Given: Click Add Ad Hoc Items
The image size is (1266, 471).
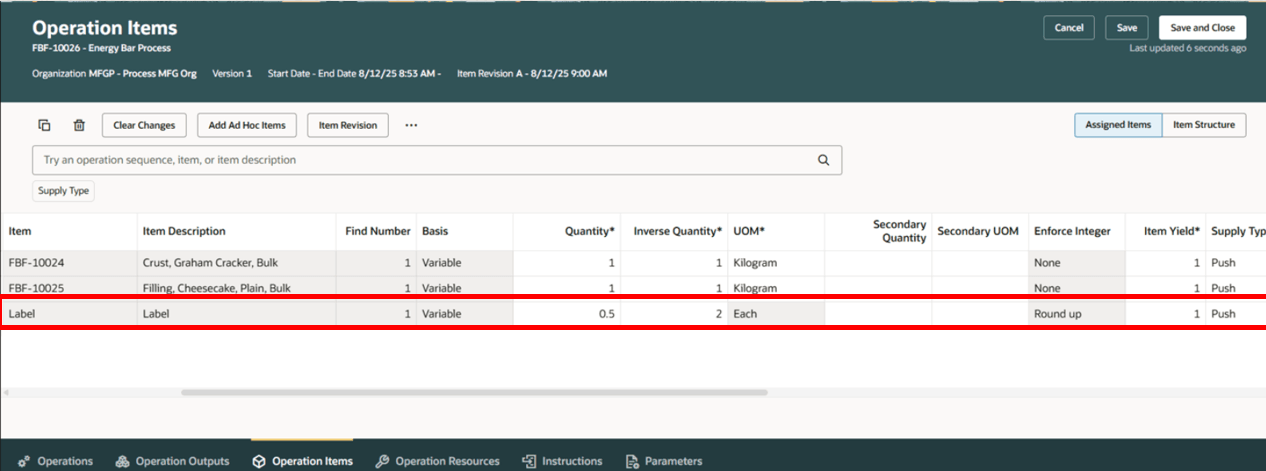Looking at the screenshot, I should coord(247,125).
